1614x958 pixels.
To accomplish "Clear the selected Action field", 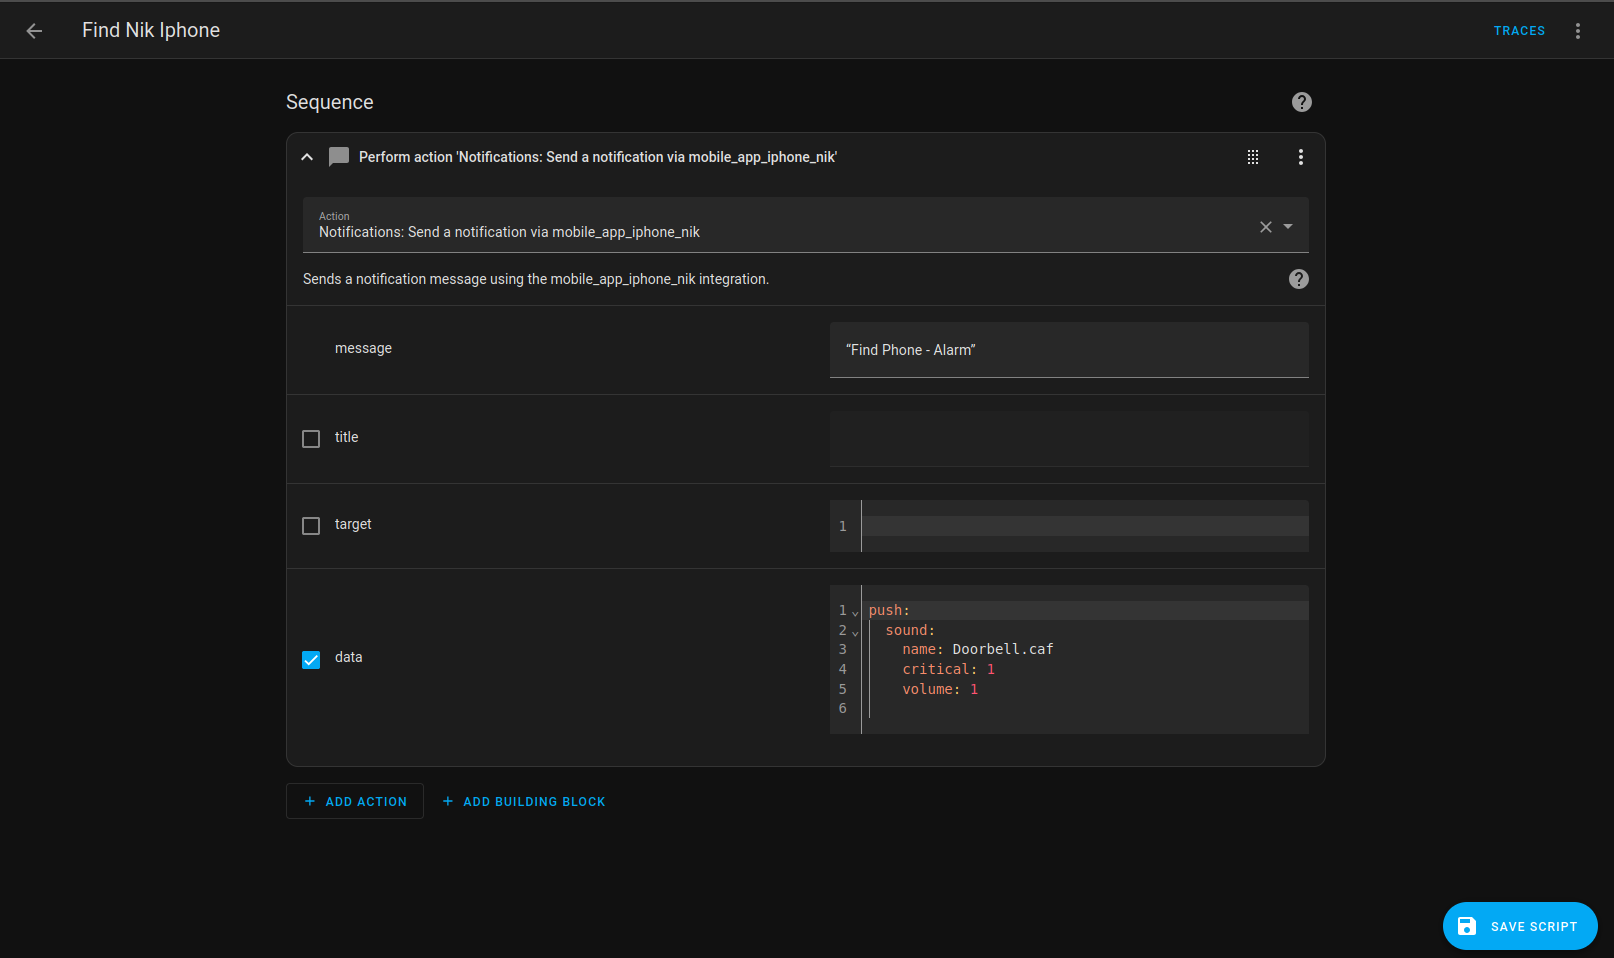I will point(1266,227).
